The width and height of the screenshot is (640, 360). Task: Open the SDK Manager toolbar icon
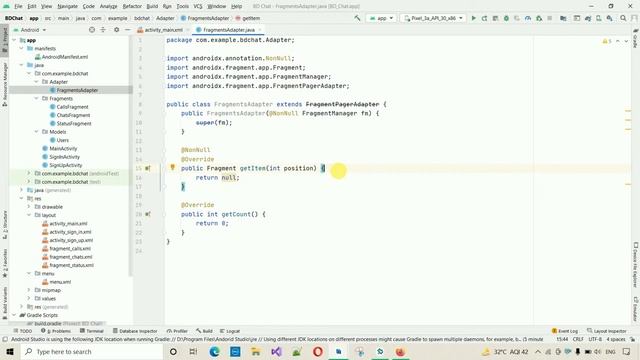[609, 18]
